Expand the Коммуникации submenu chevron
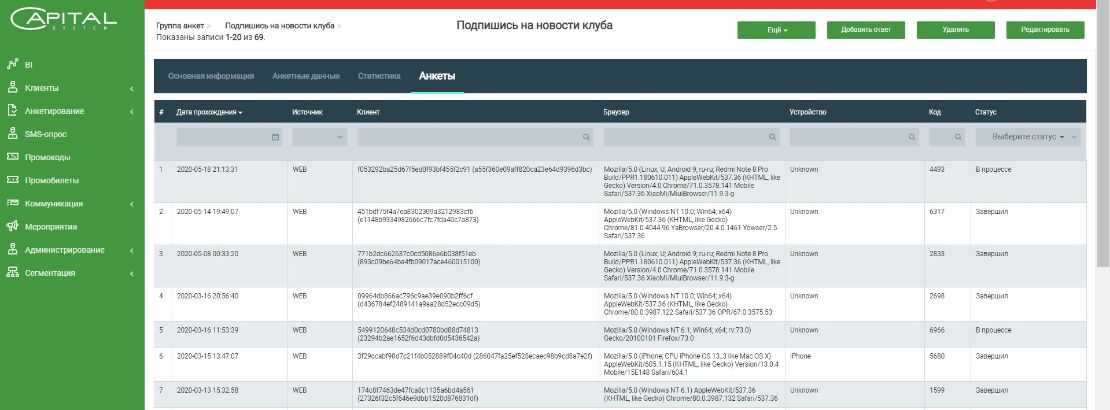 click(x=132, y=204)
